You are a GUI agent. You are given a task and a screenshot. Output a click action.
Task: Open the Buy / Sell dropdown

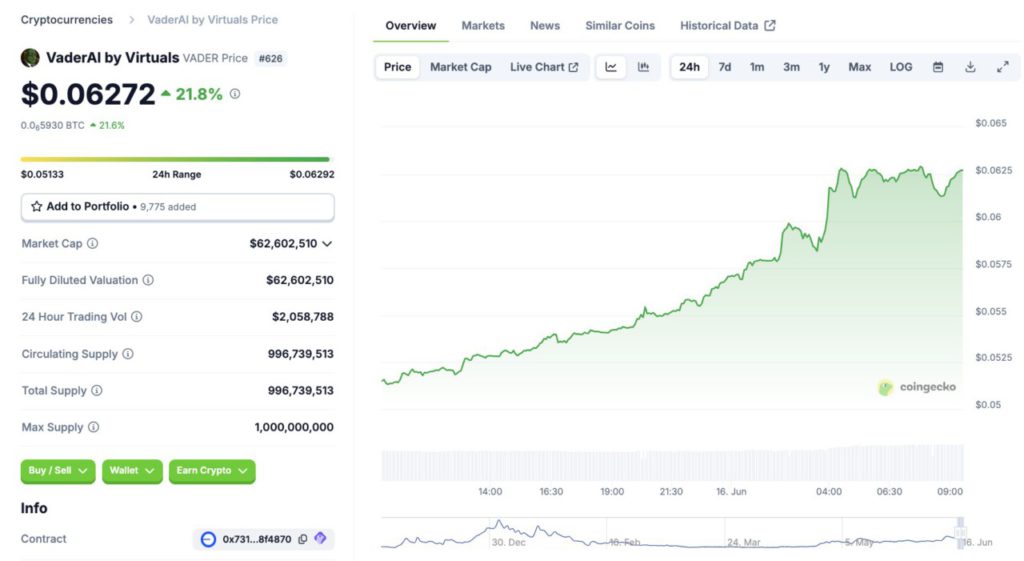(58, 471)
